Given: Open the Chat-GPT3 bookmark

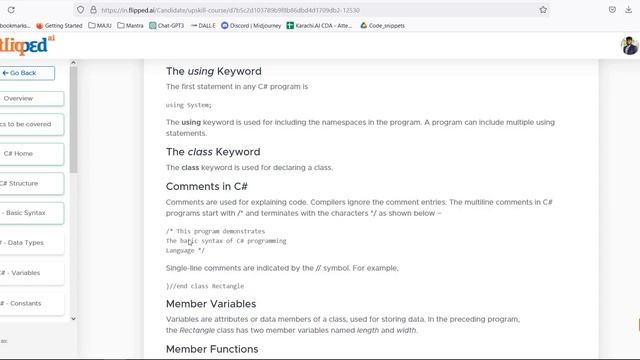Looking at the screenshot, I should pos(167,25).
